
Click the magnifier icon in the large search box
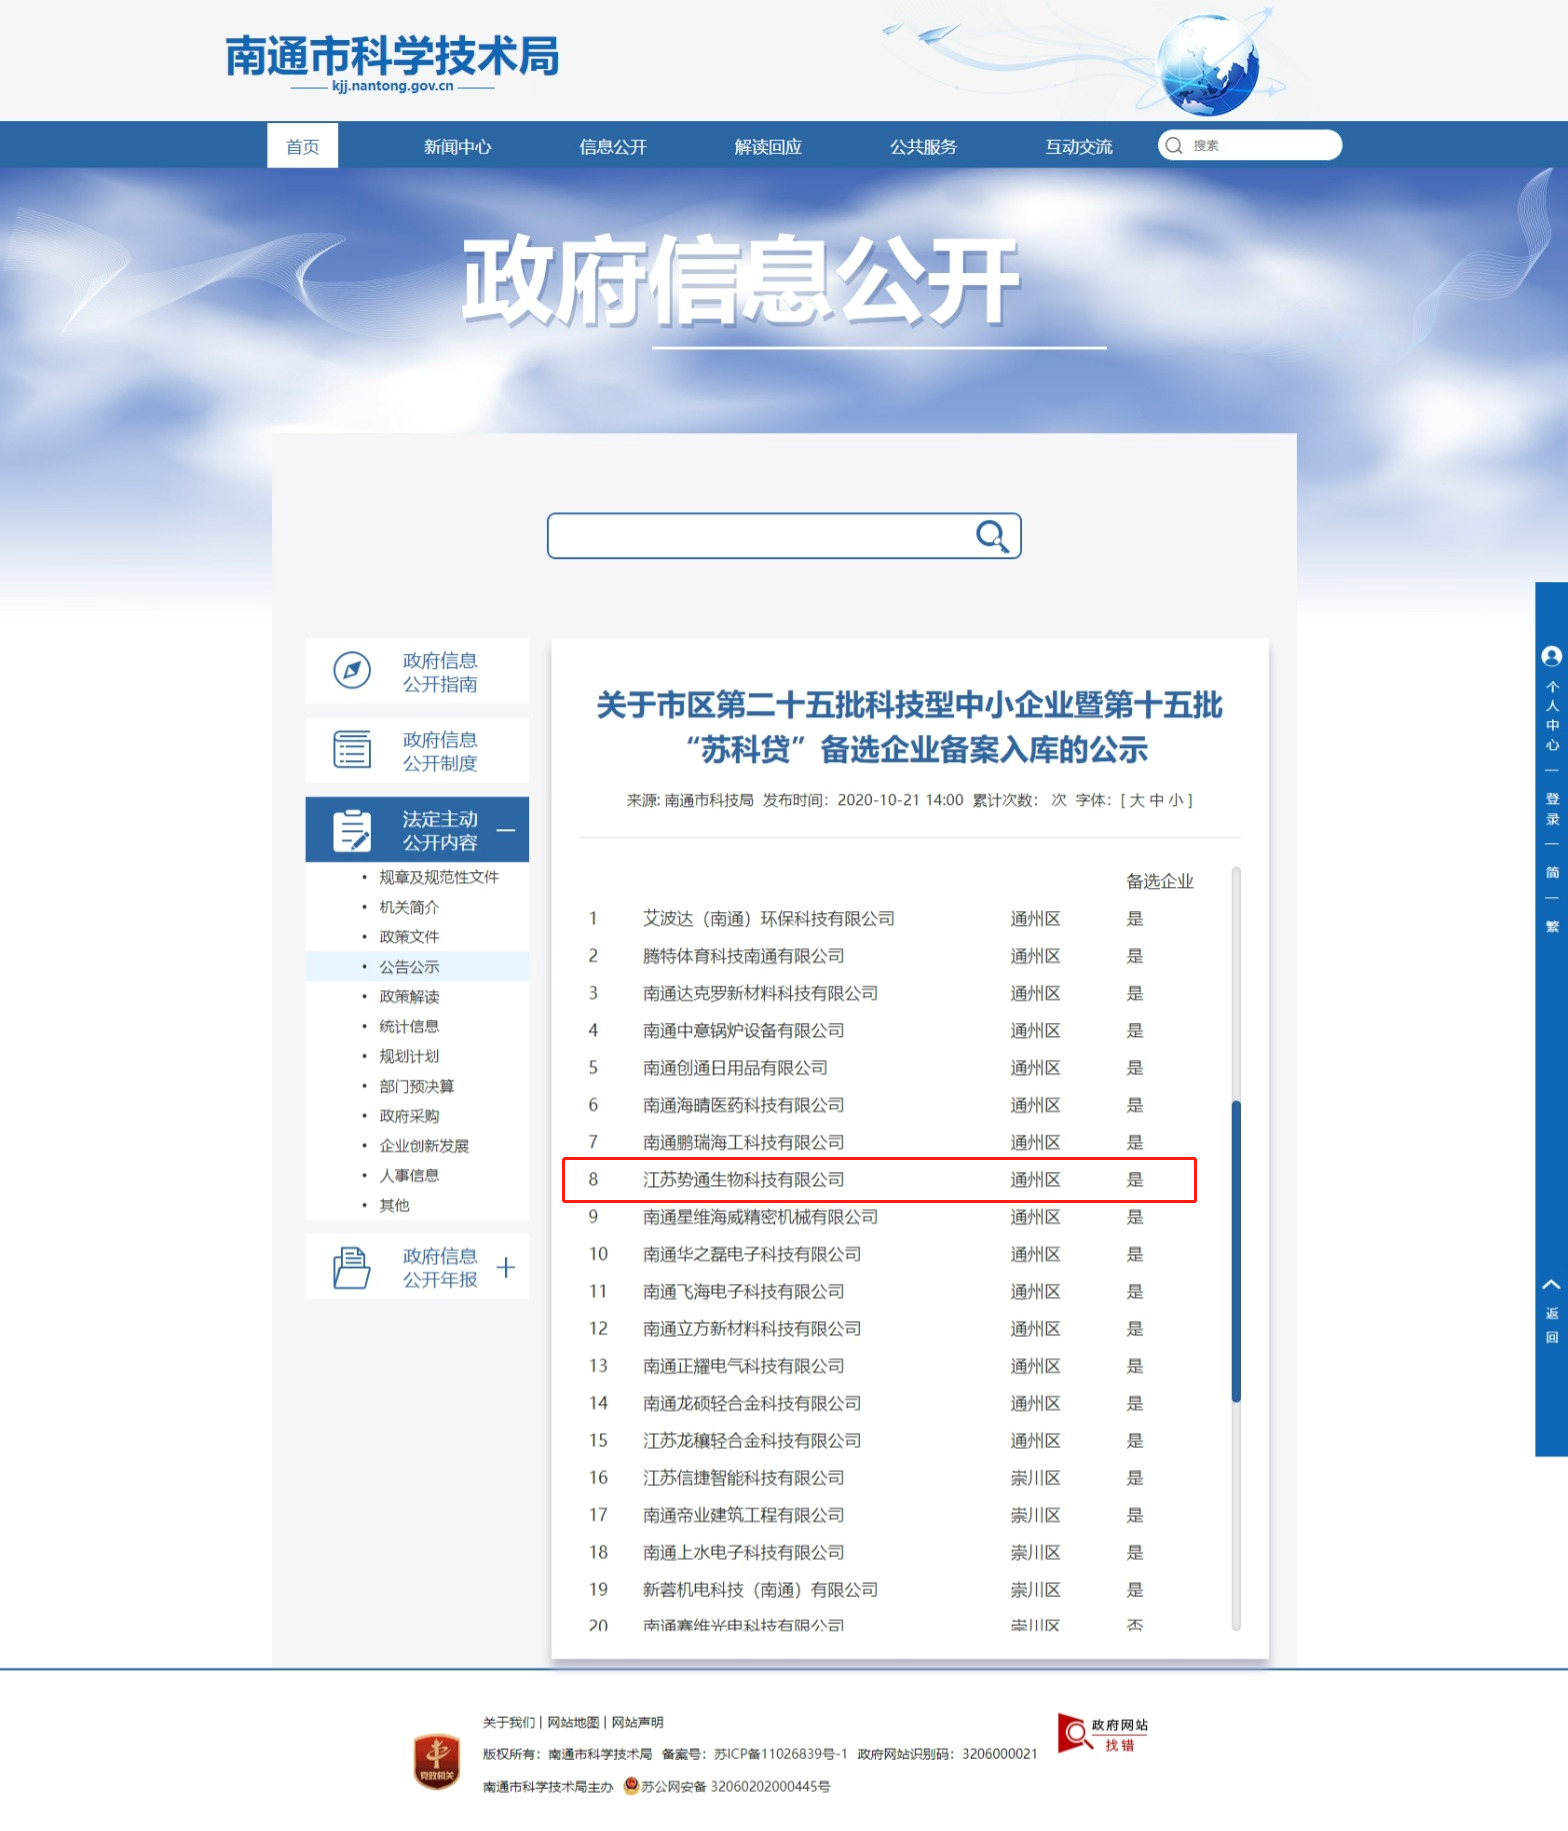pos(991,536)
